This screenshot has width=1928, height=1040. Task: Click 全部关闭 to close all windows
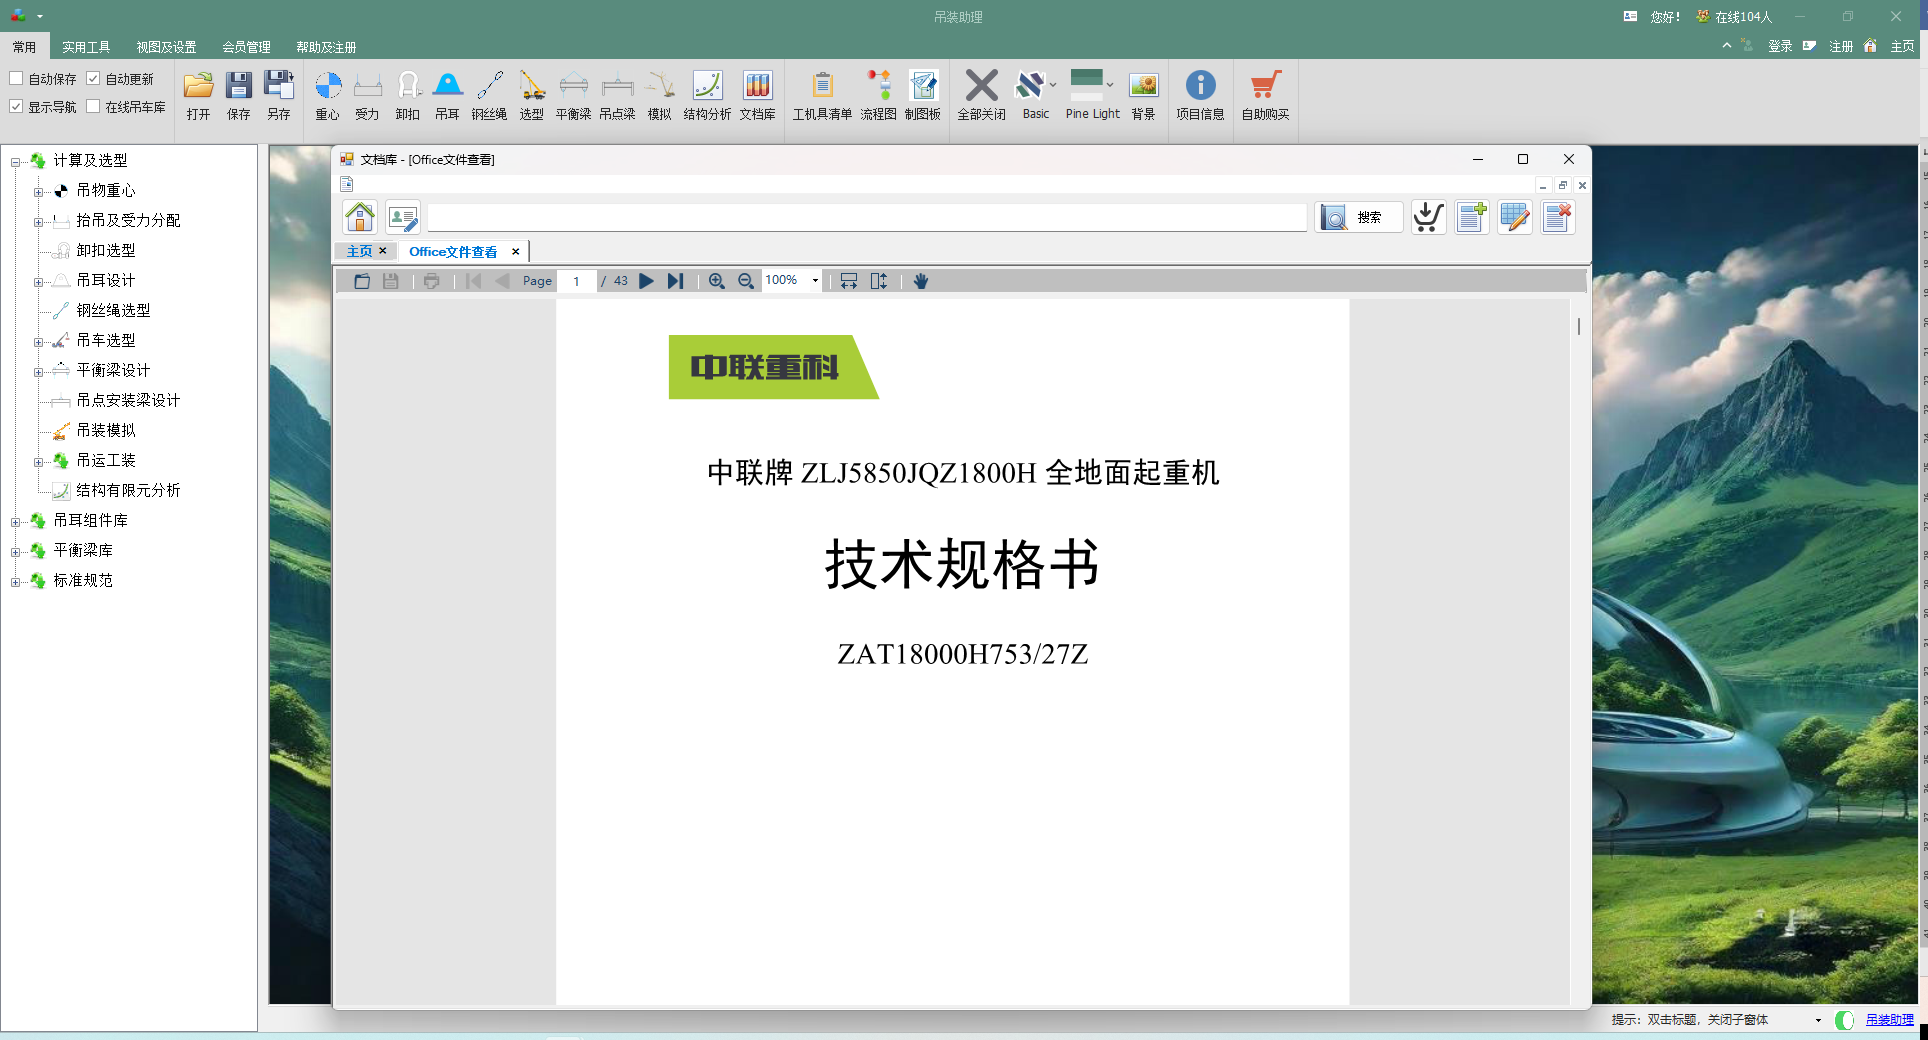981,96
